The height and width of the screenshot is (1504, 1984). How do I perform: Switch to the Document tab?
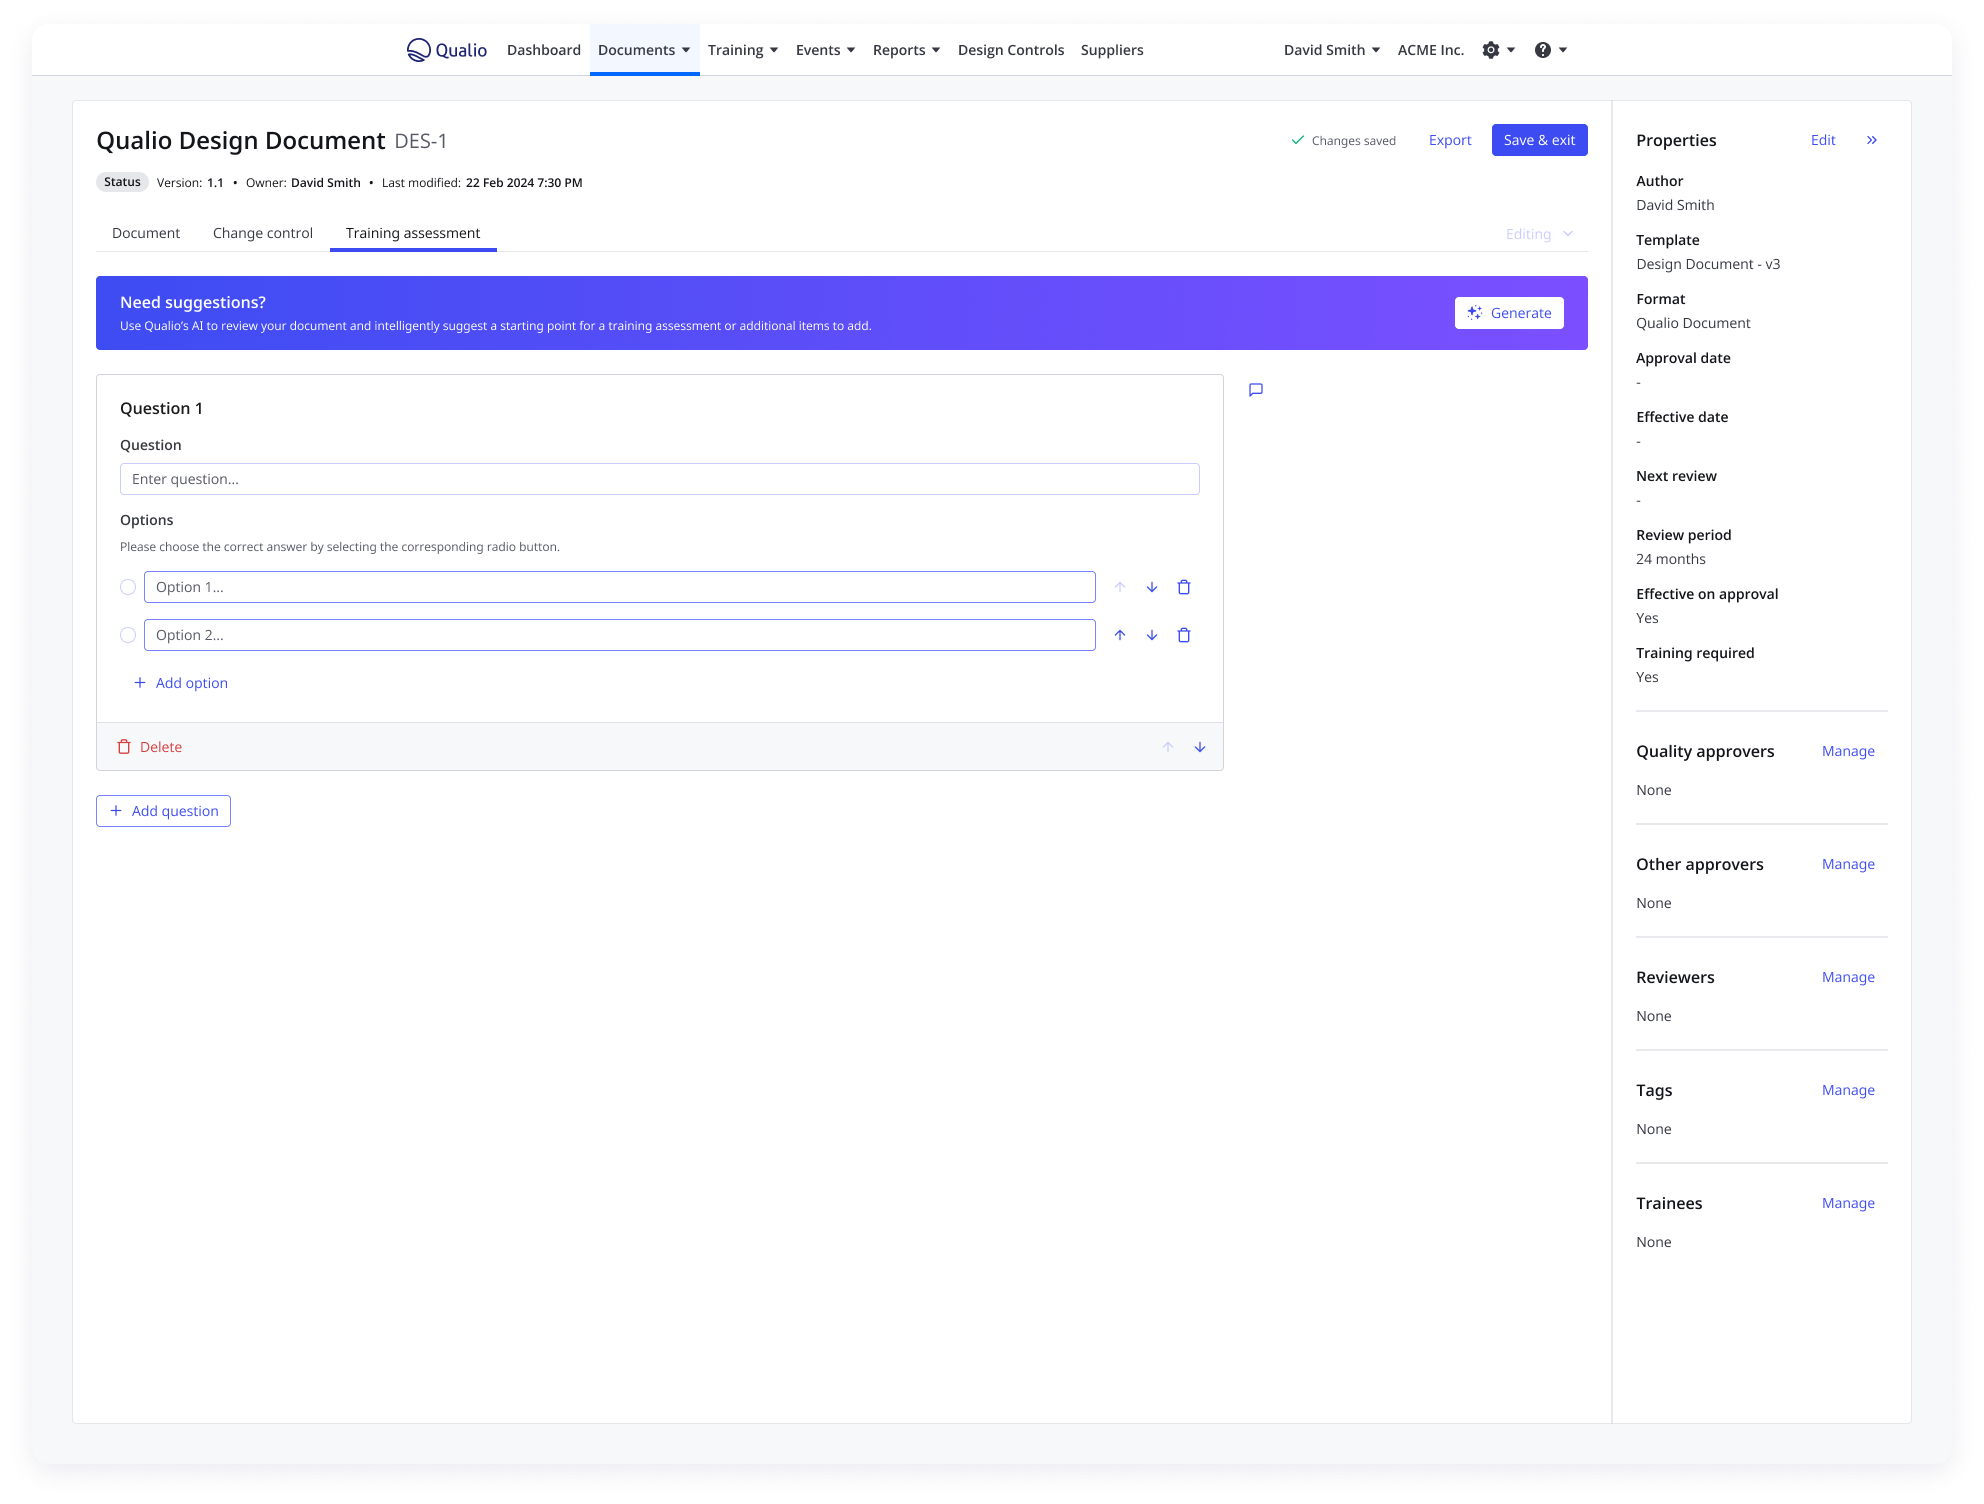(x=145, y=232)
